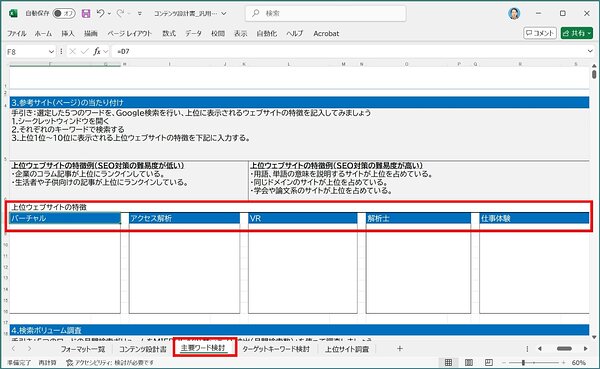
Task: Click the formula bar showing =D7
Action: (348, 51)
